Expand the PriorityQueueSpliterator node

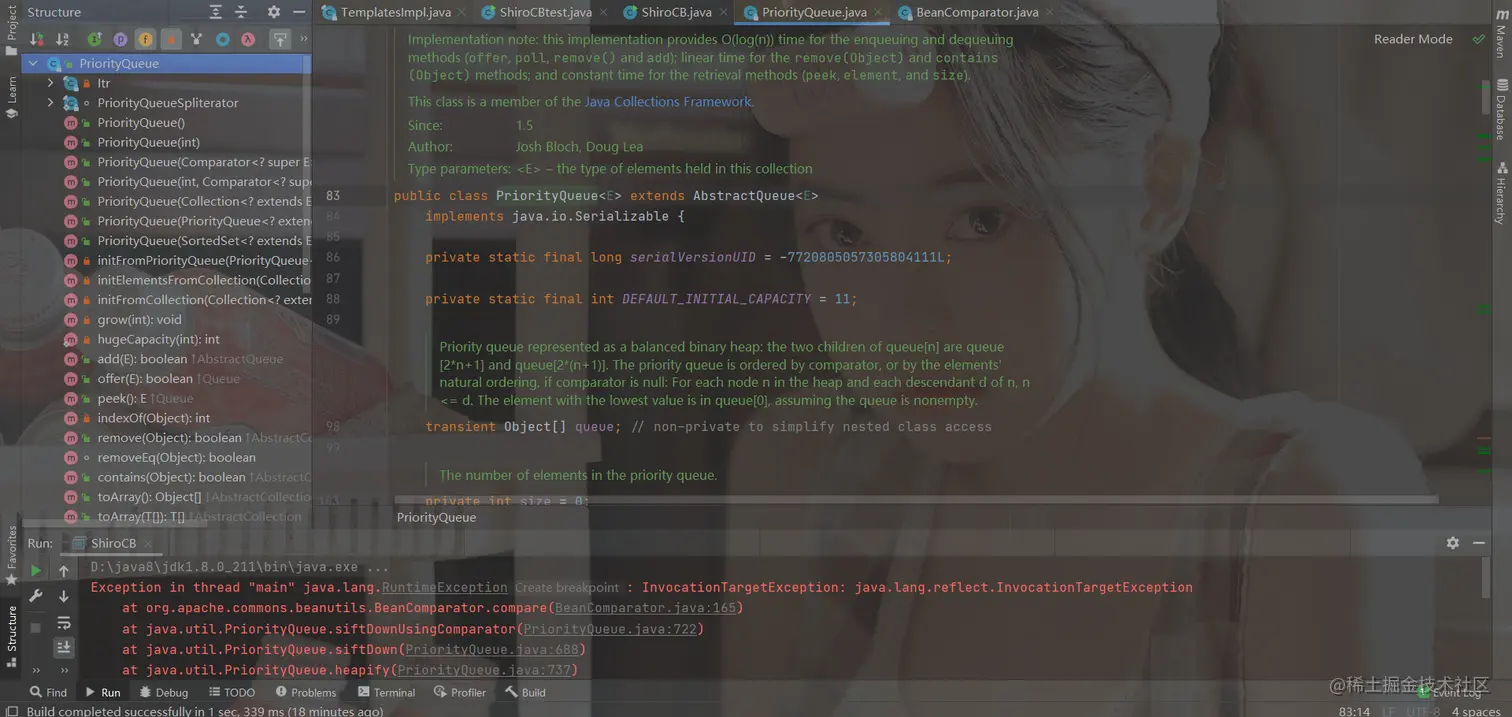pos(51,103)
